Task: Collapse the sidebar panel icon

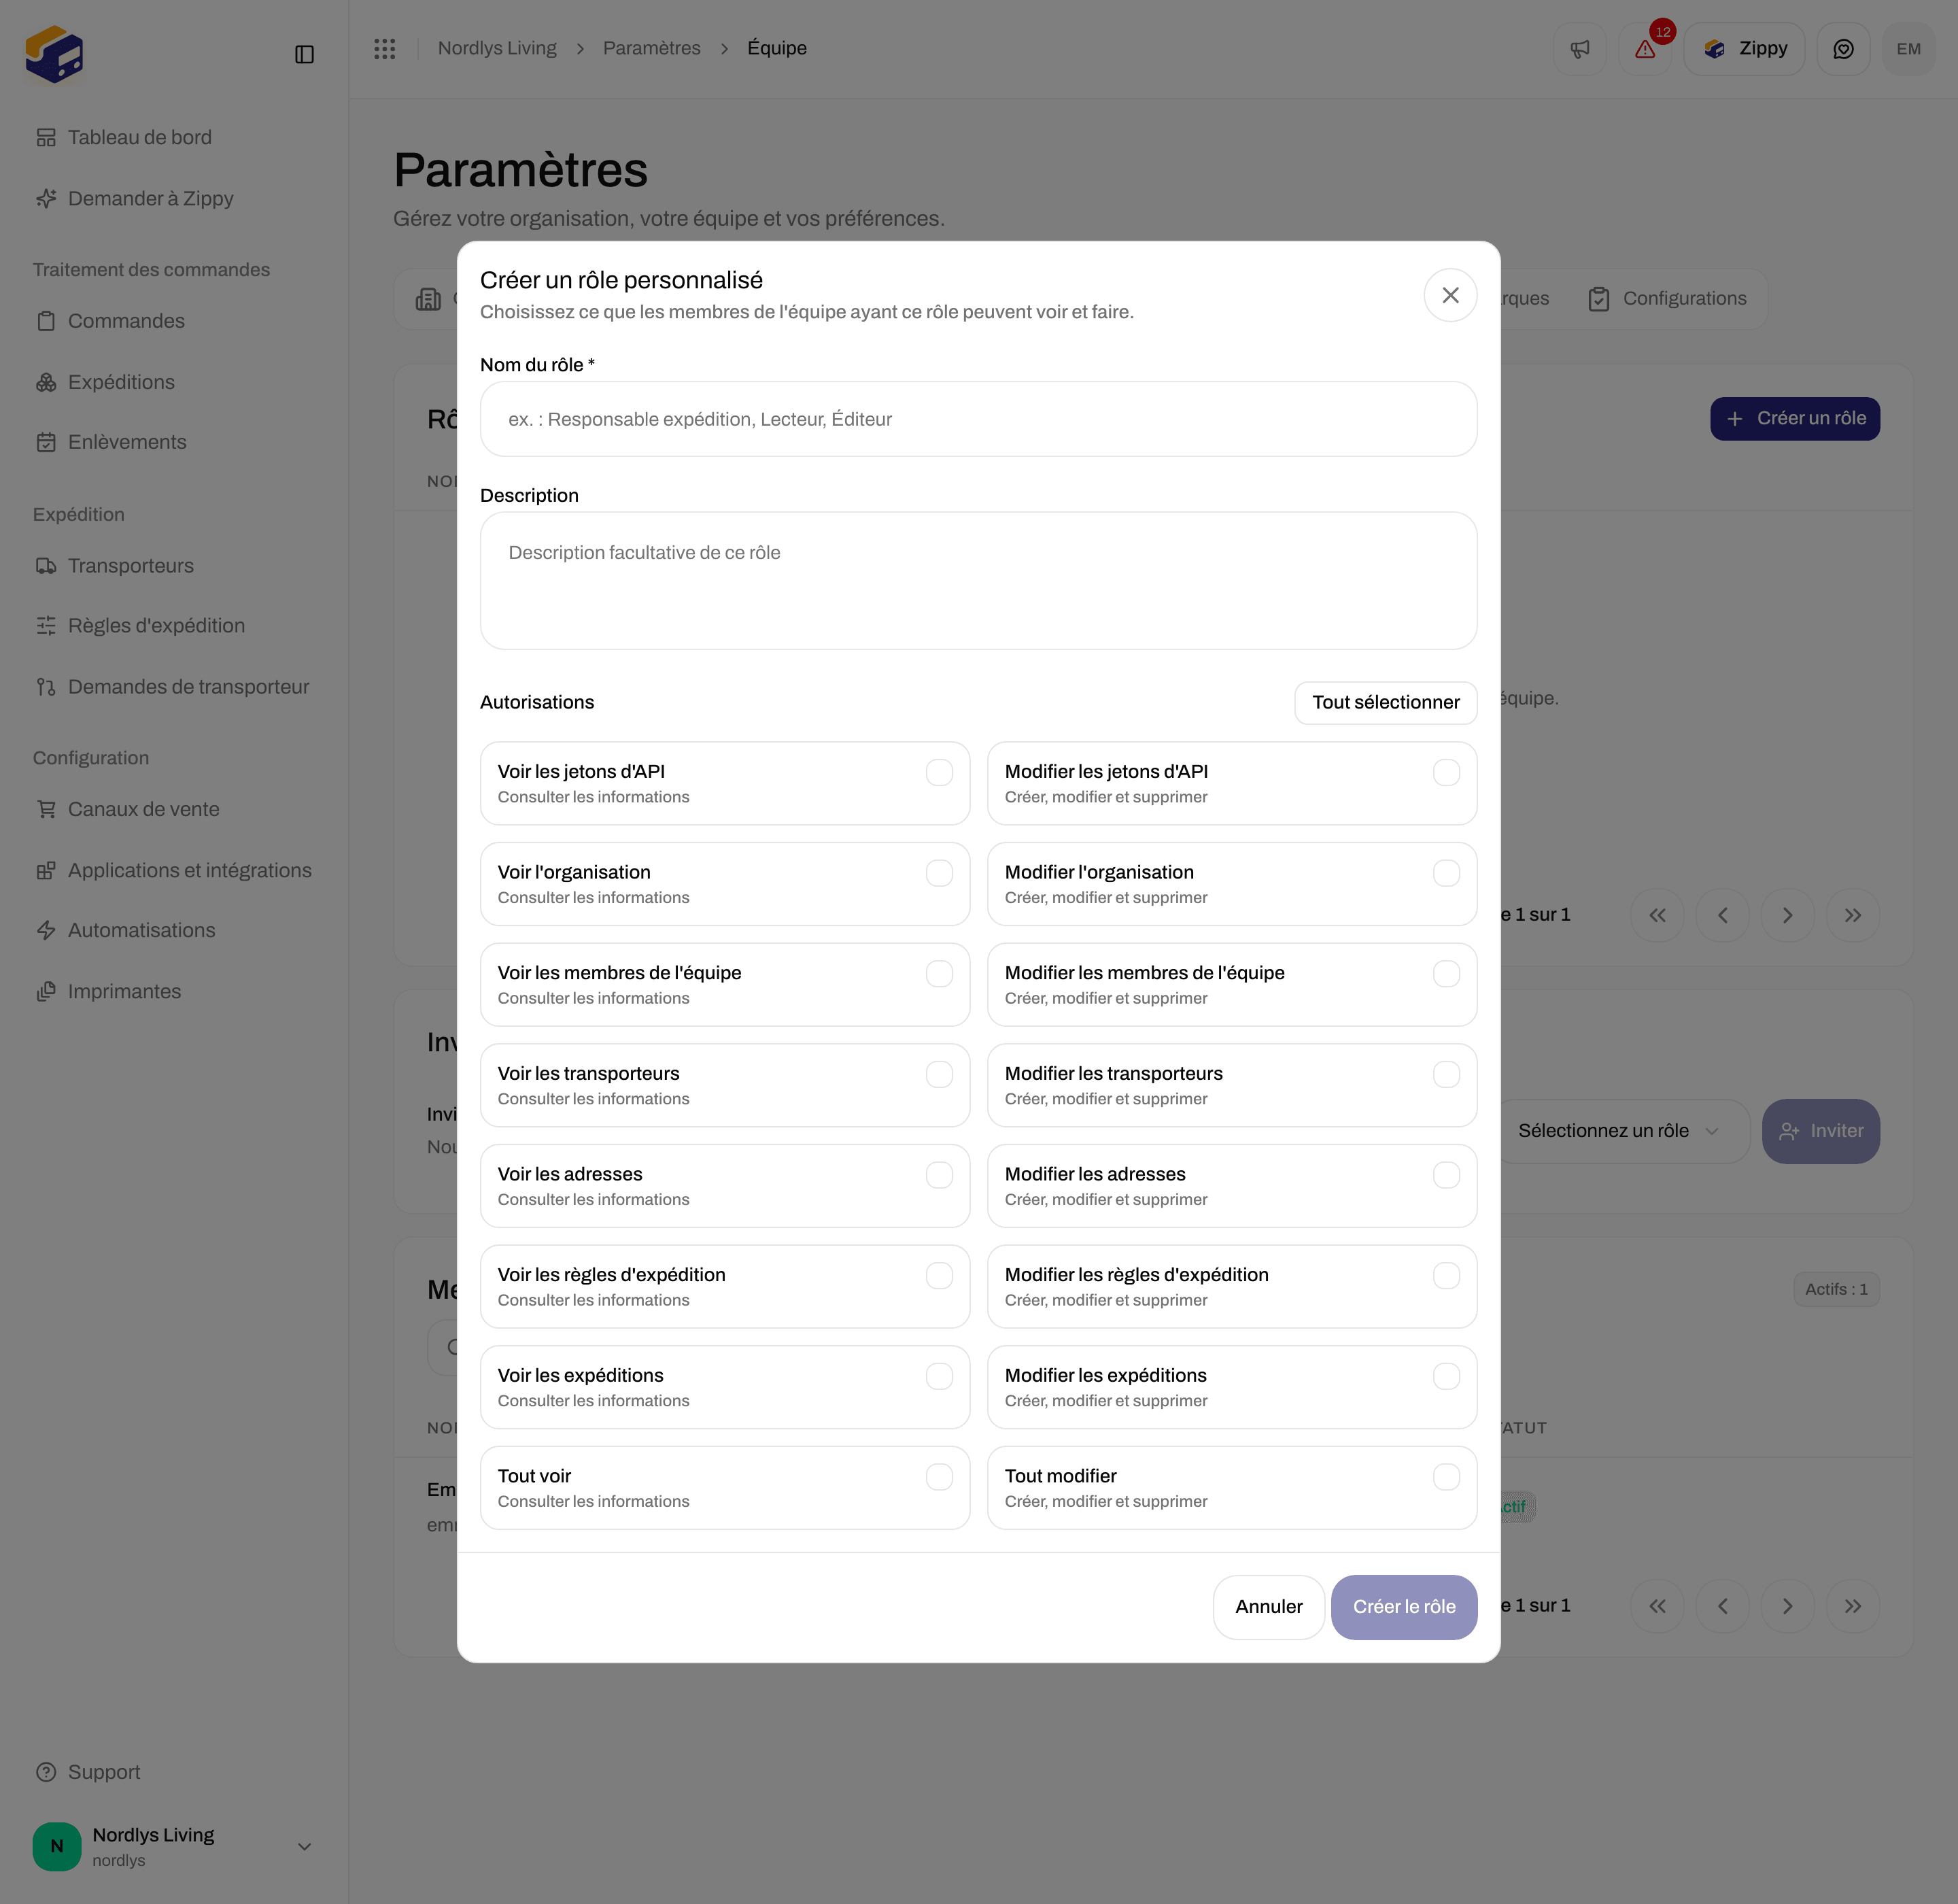Action: [x=305, y=54]
